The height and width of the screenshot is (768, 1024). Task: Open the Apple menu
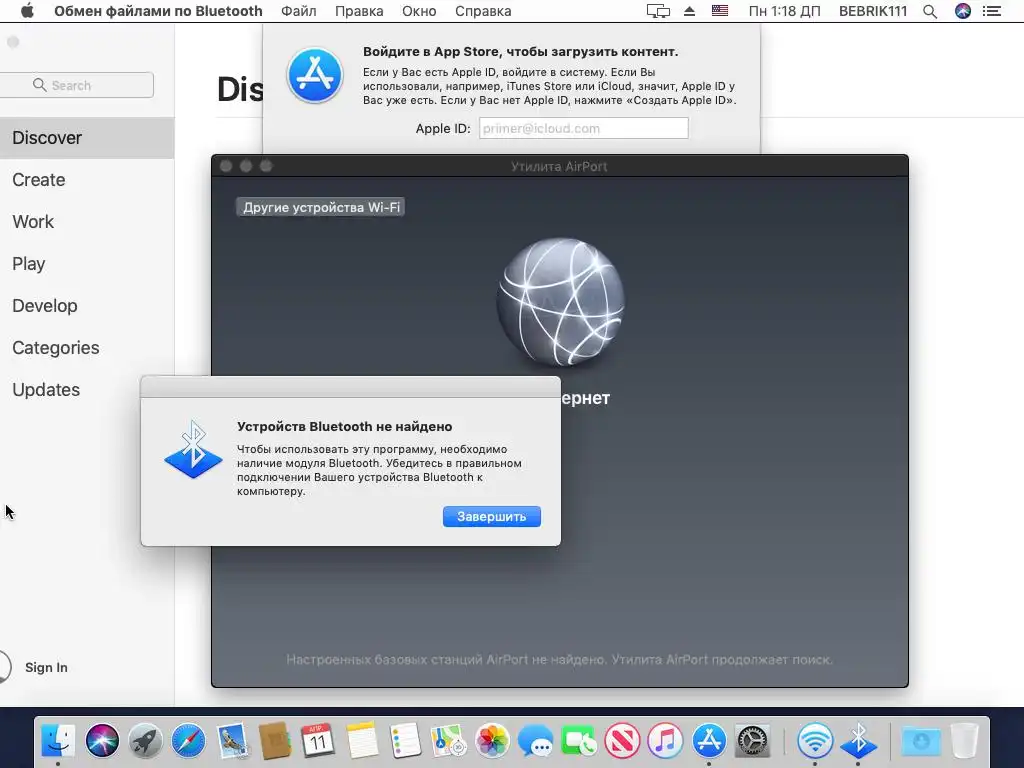tap(27, 11)
